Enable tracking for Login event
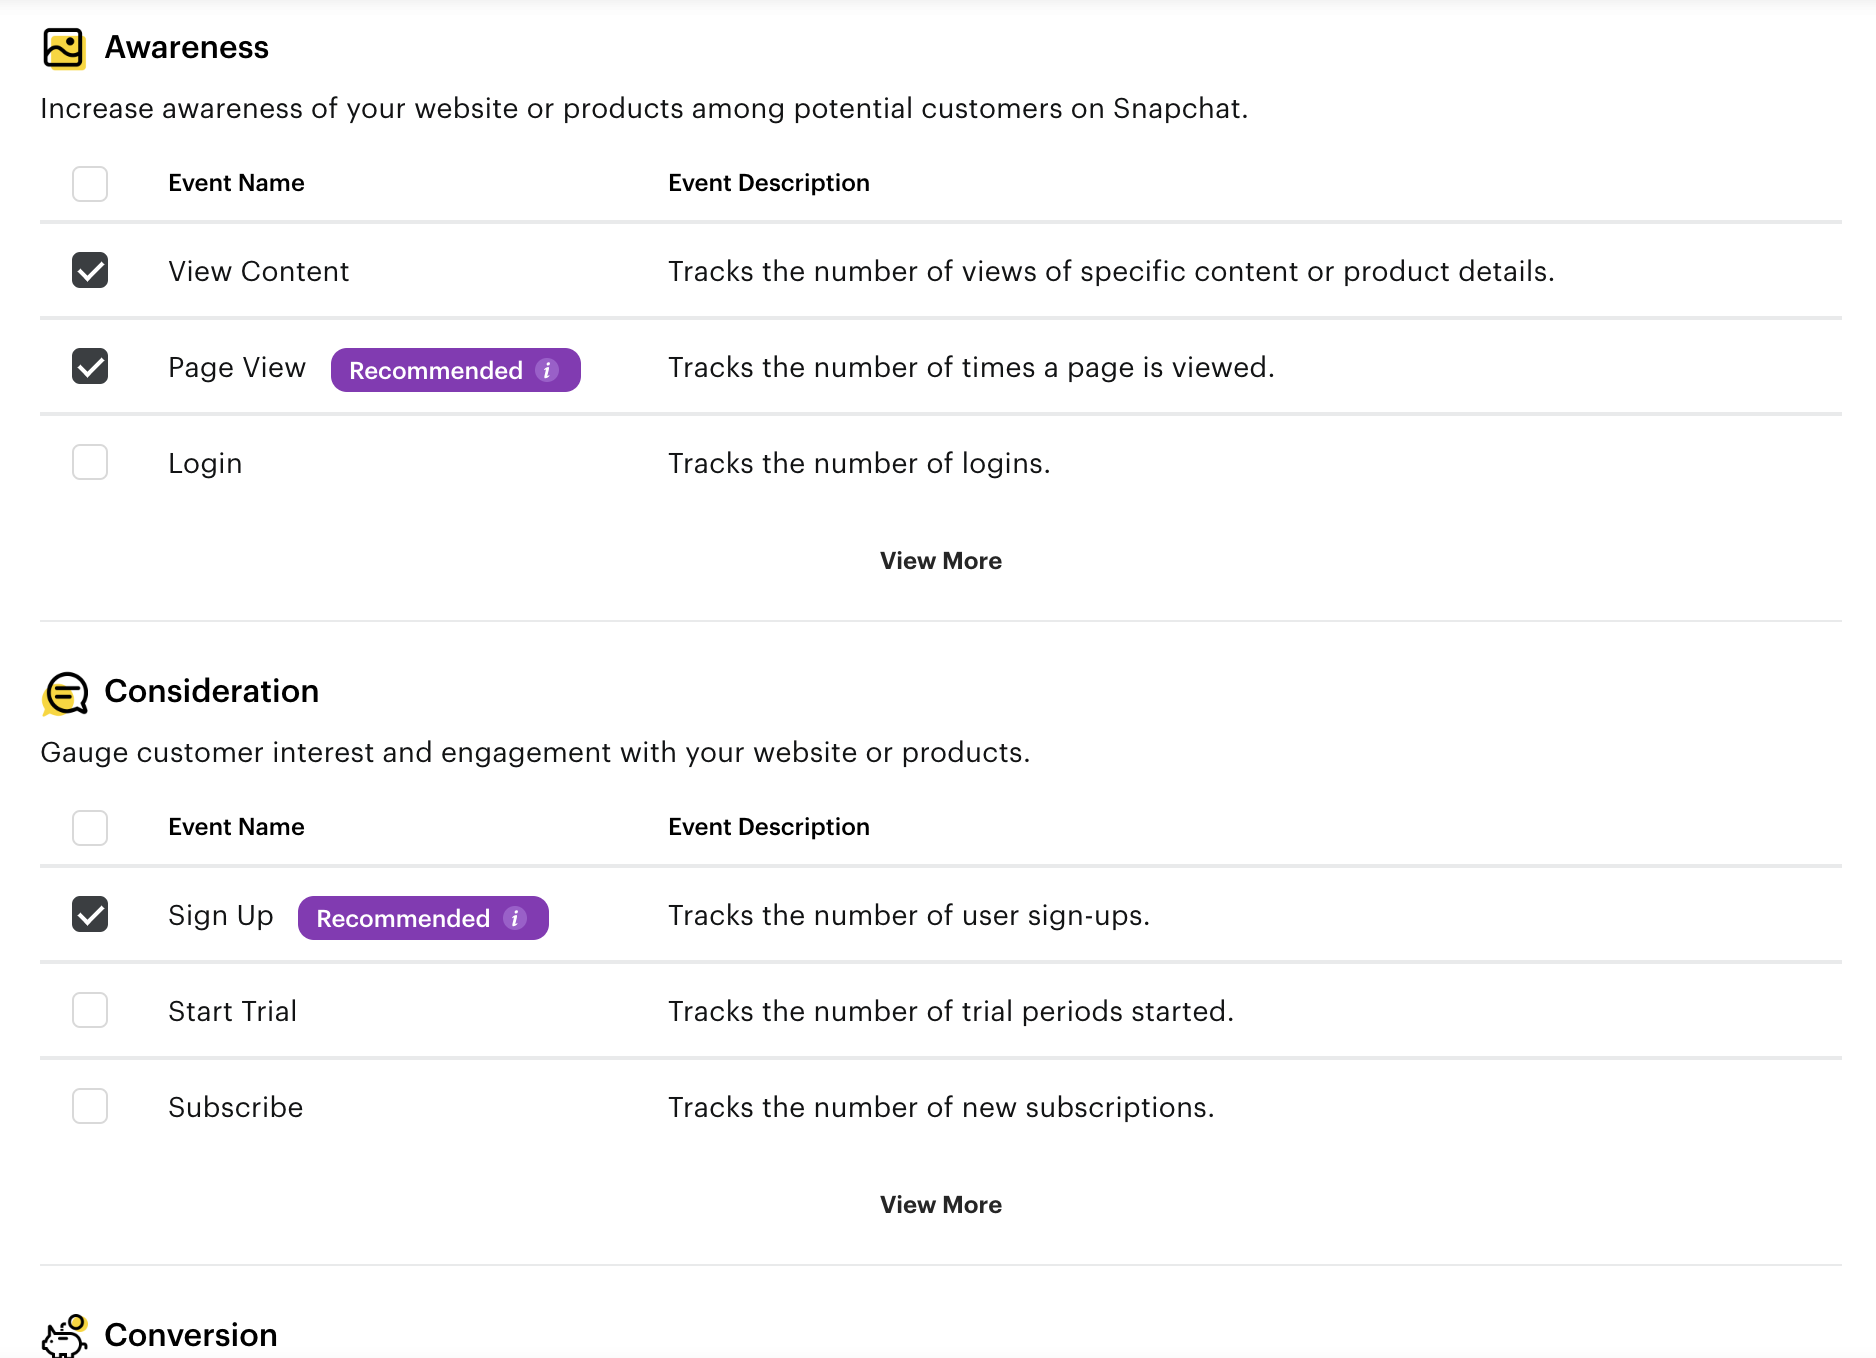This screenshot has height=1358, width=1876. (90, 462)
